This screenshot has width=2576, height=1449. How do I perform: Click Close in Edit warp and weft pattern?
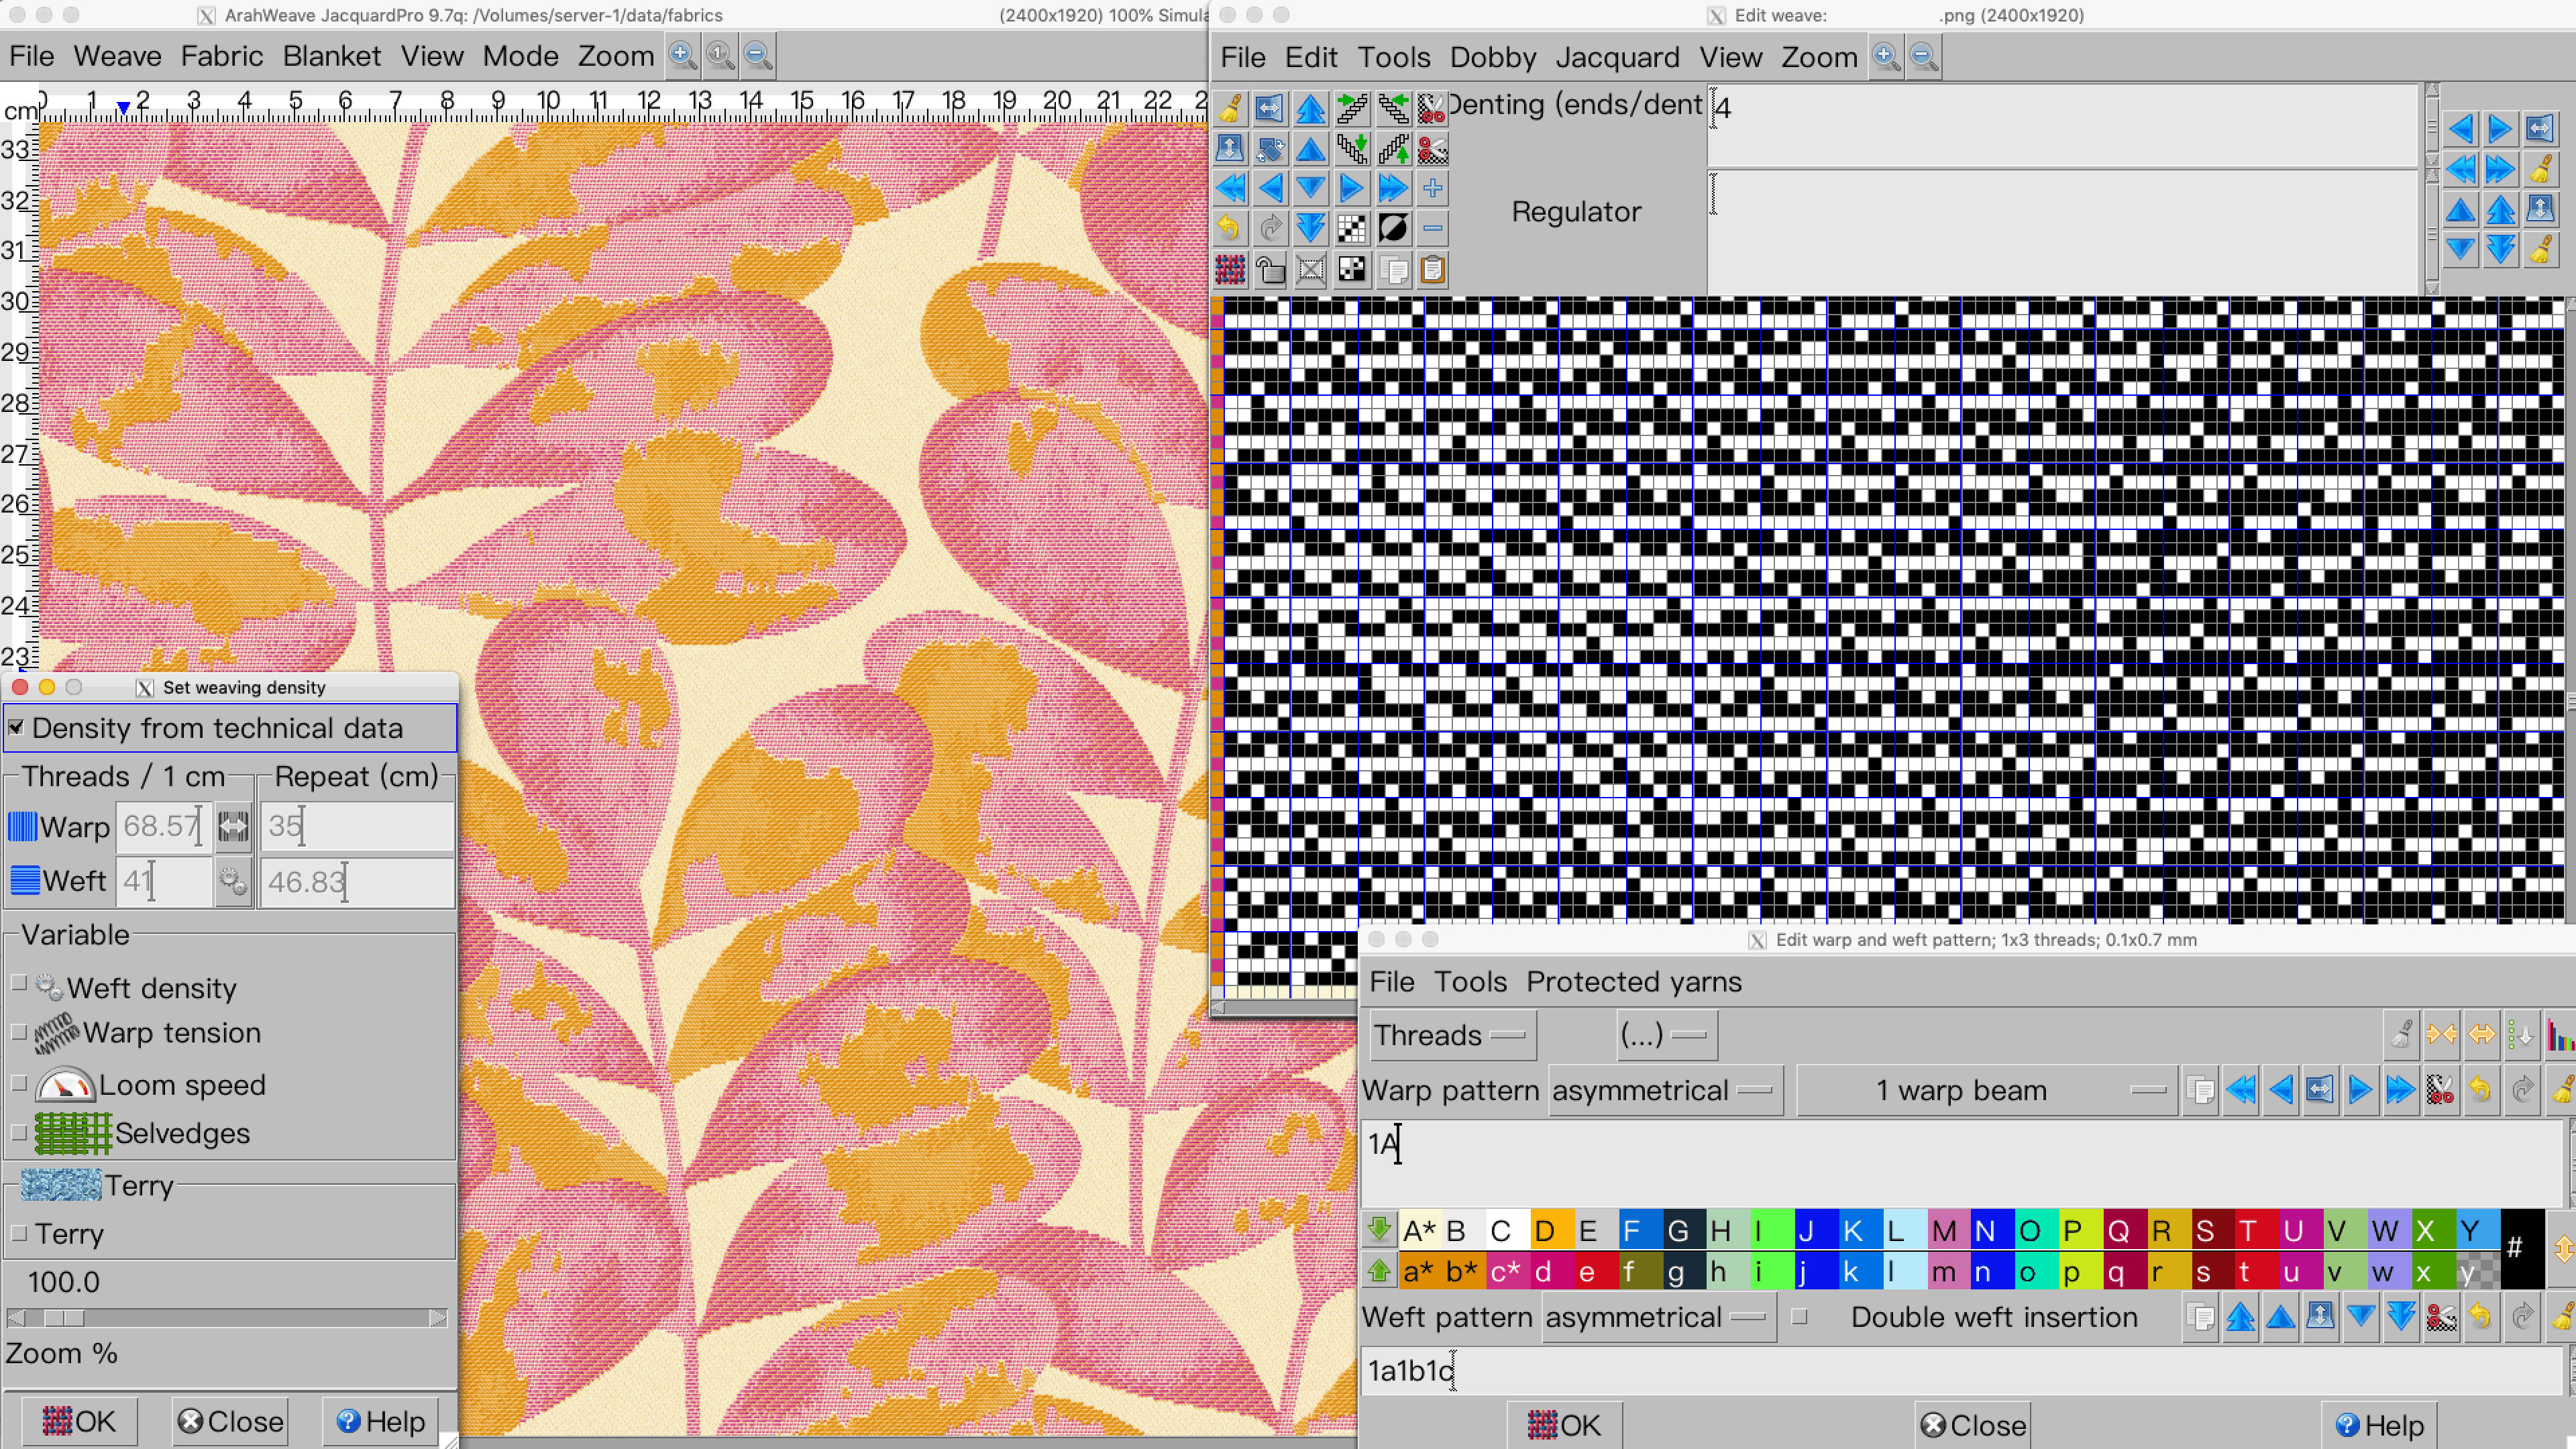pos(1974,1425)
